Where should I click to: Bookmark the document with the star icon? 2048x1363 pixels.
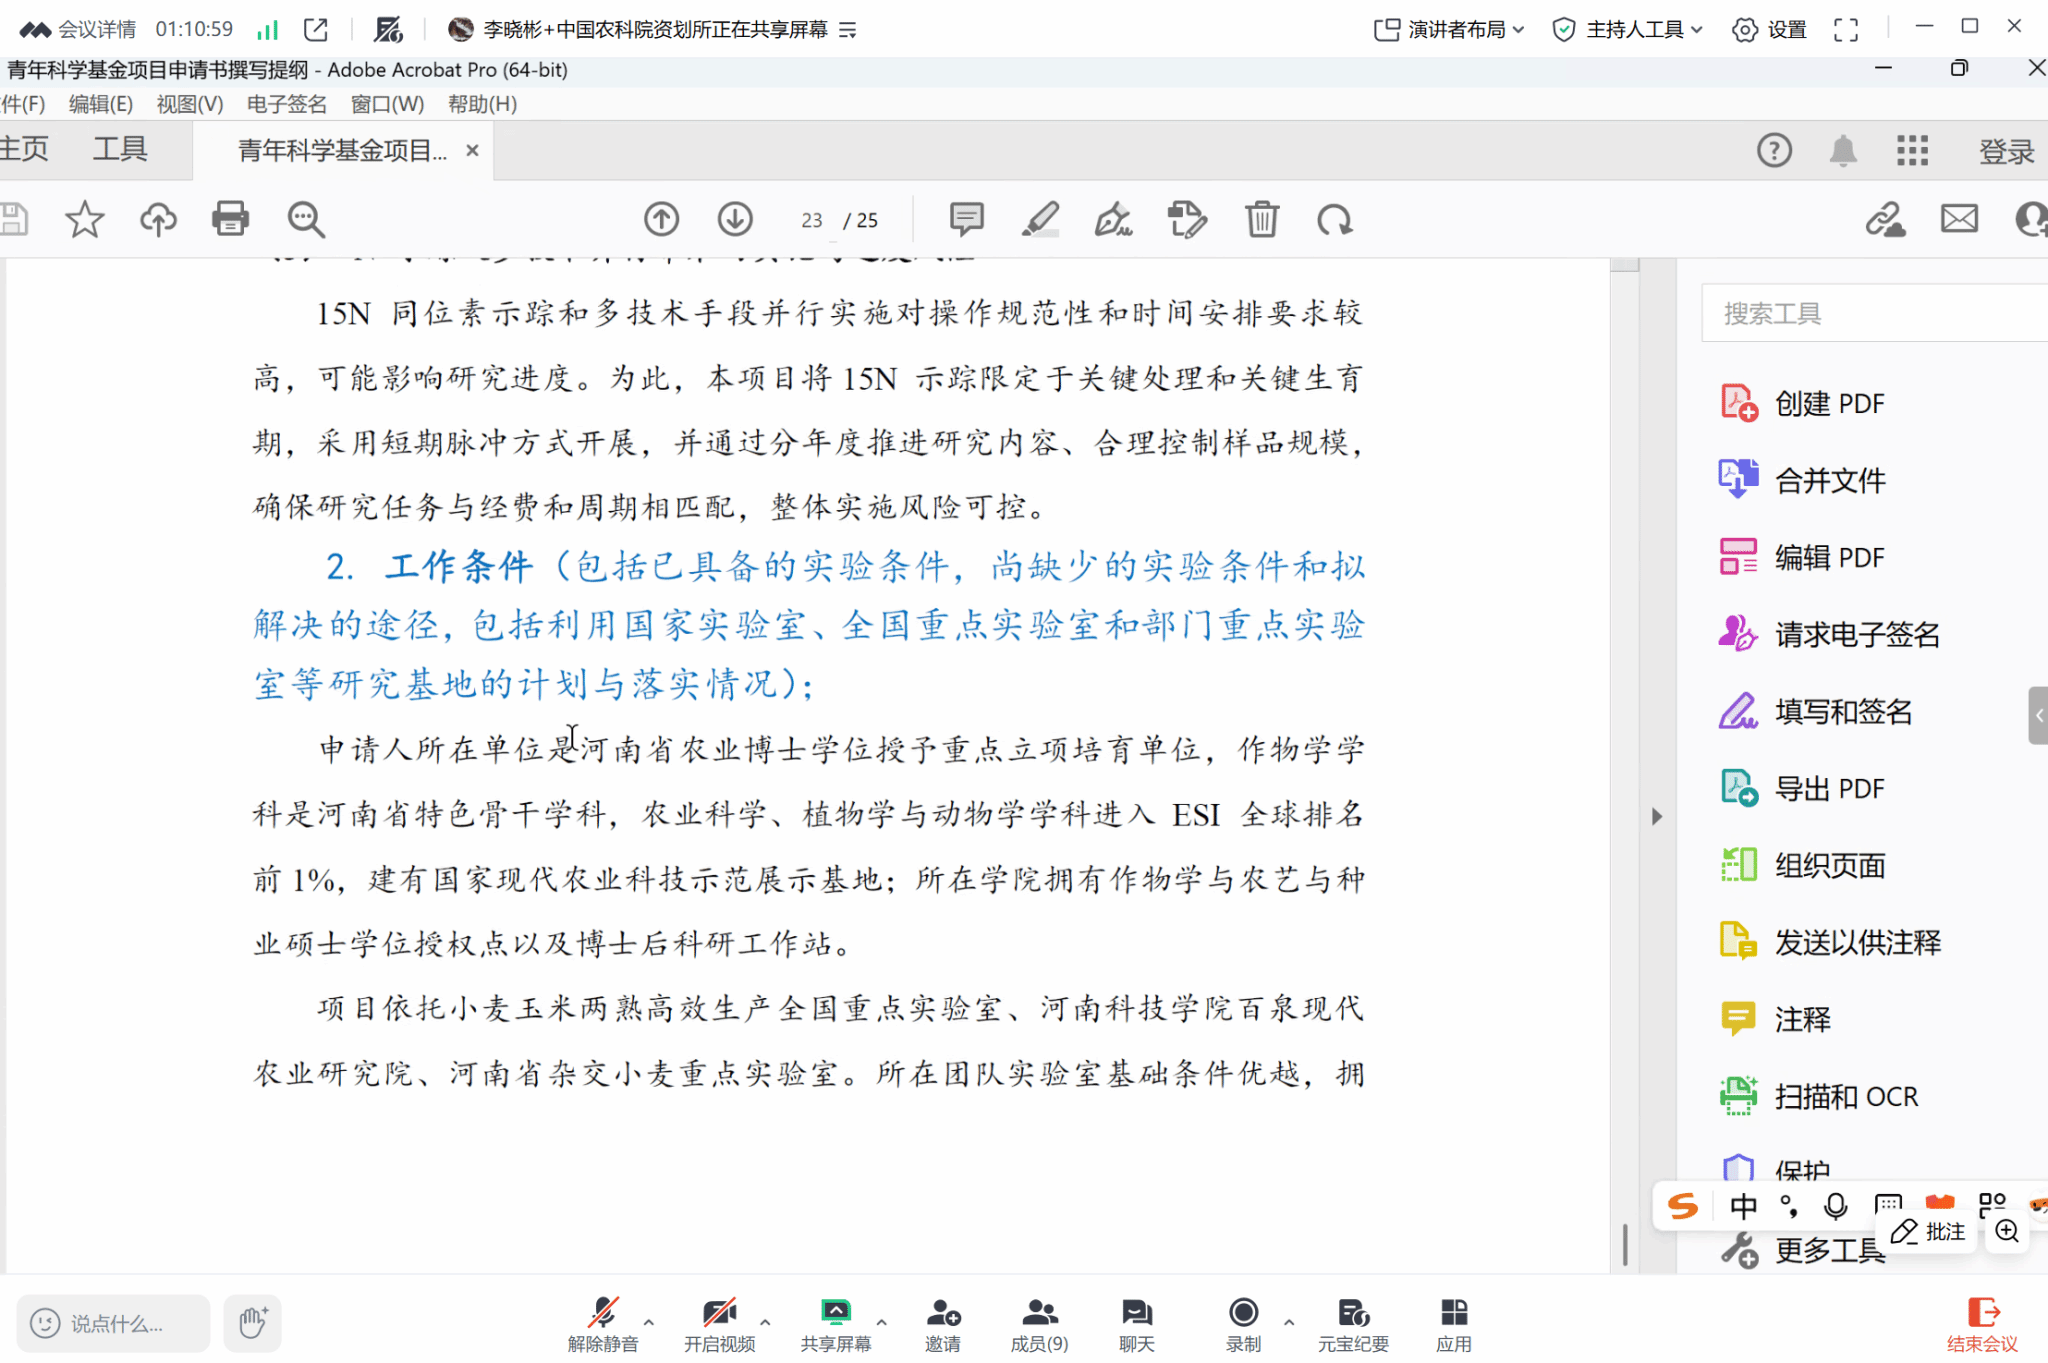click(84, 219)
